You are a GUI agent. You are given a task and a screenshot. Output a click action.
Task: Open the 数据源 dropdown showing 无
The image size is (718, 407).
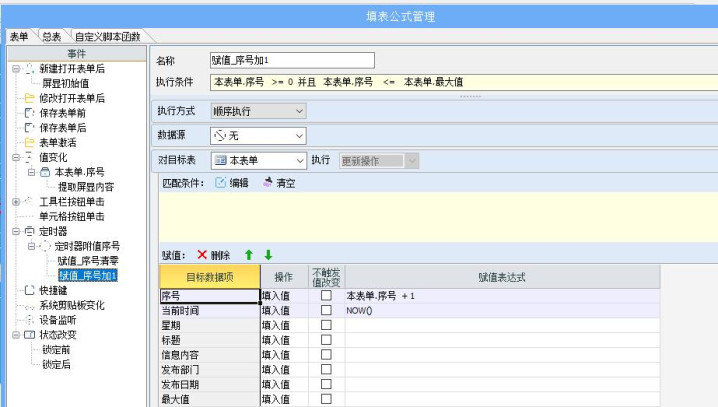[x=258, y=136]
